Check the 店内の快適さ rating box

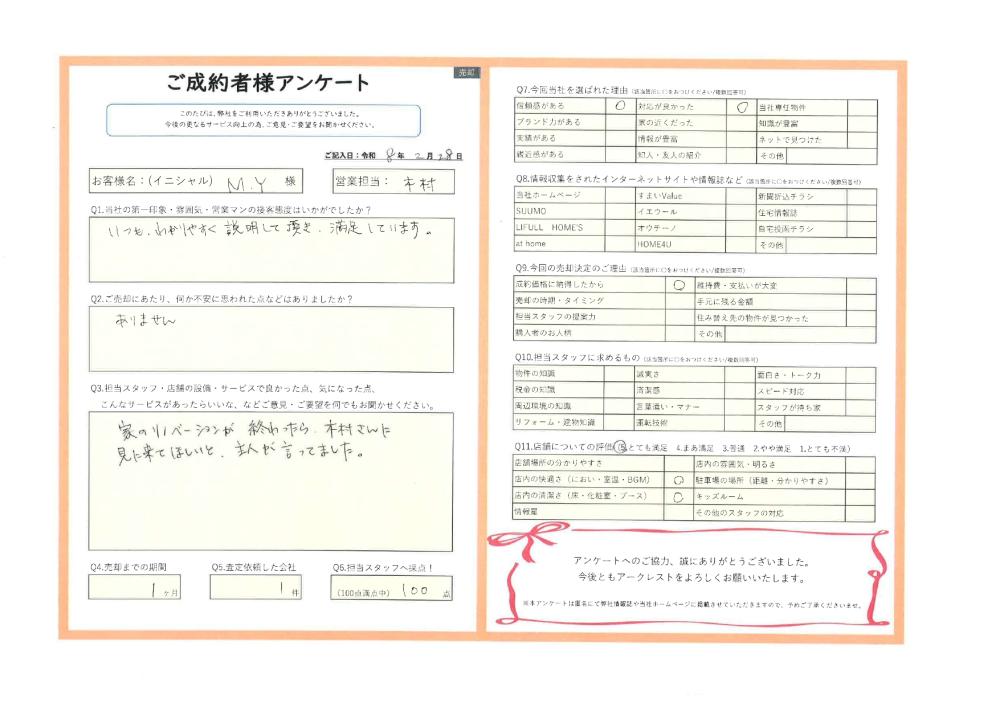click(678, 480)
